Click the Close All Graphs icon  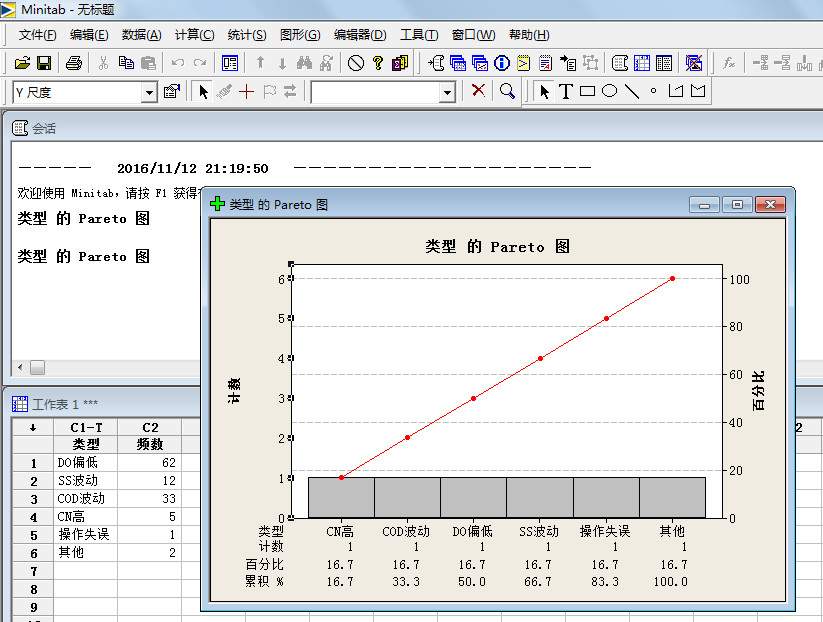coord(693,64)
